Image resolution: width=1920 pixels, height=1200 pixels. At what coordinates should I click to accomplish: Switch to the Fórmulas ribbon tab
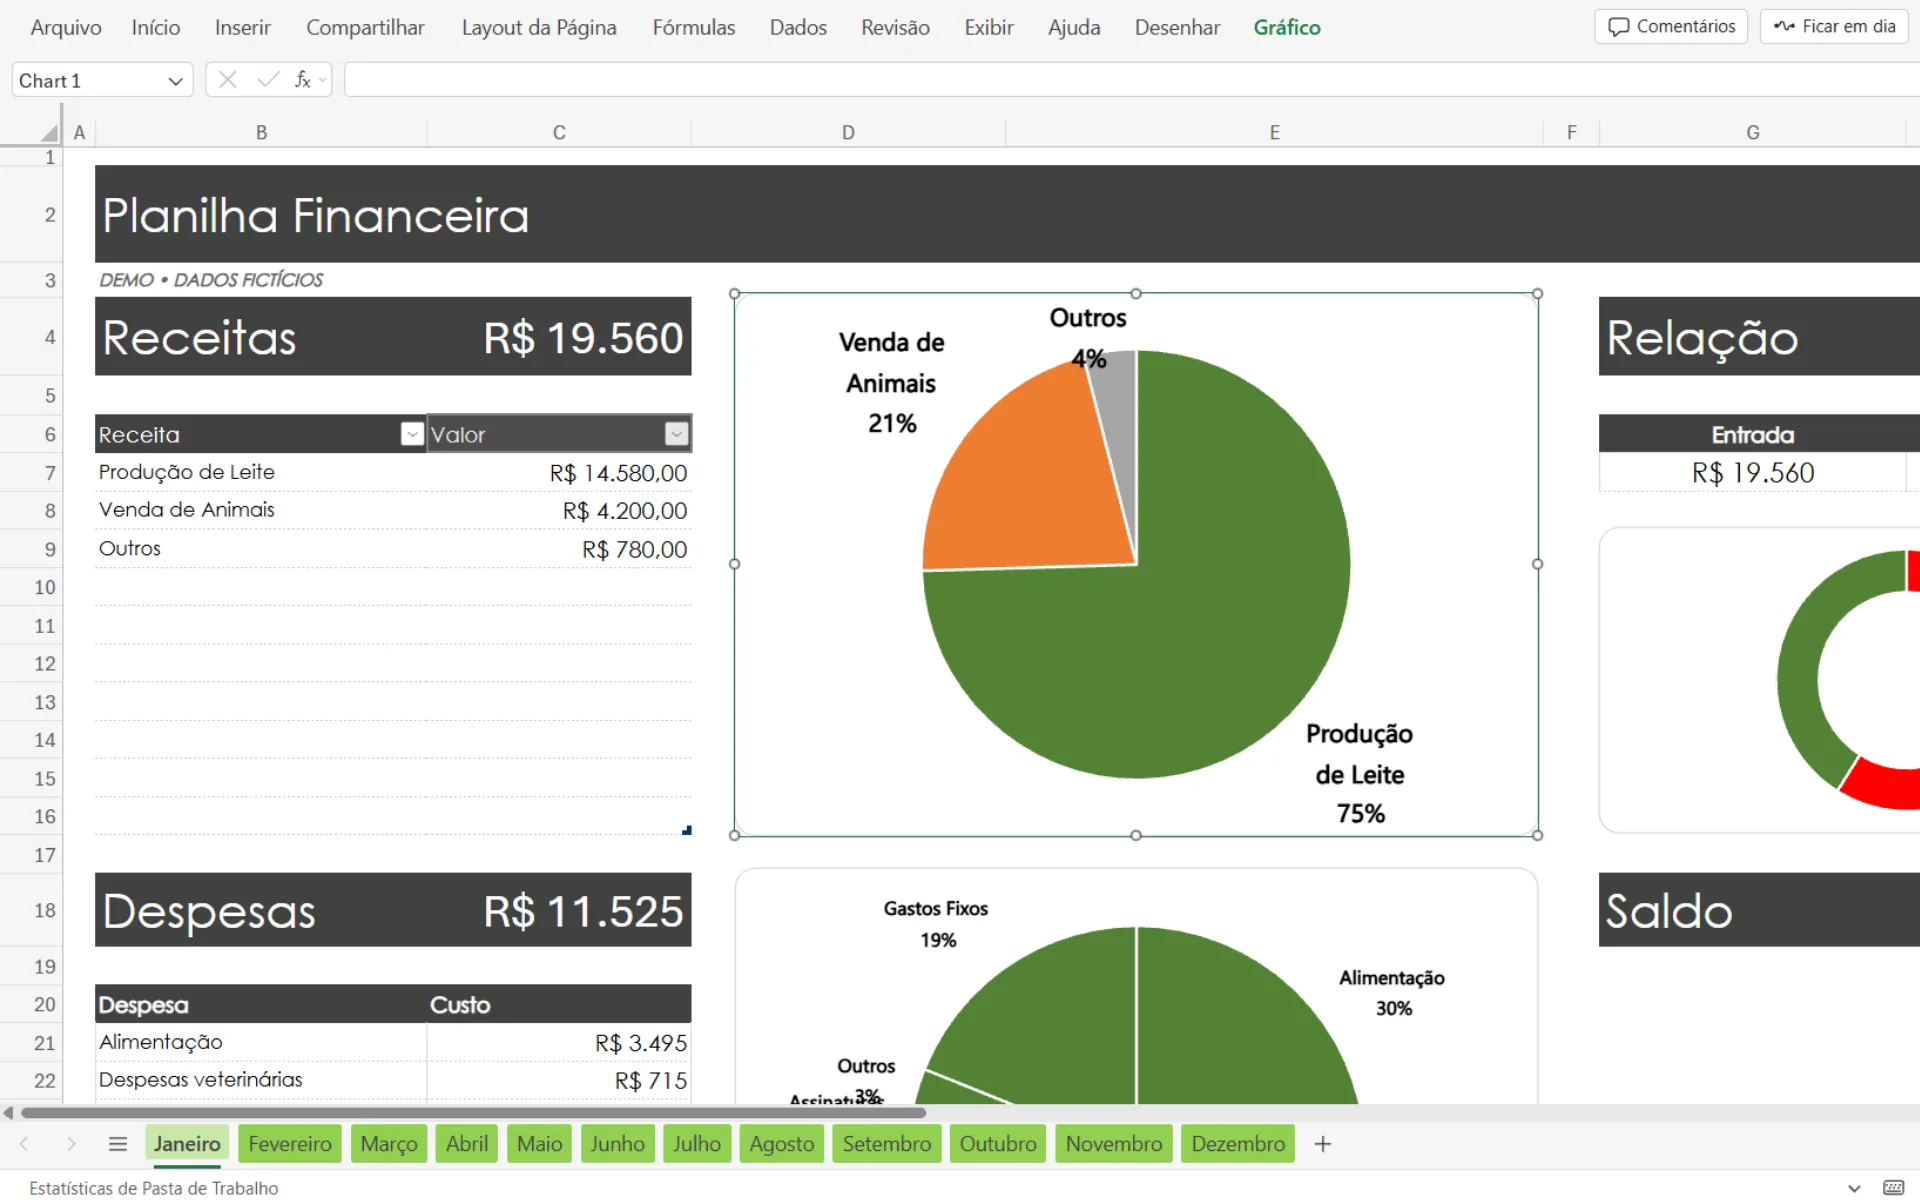693,27
